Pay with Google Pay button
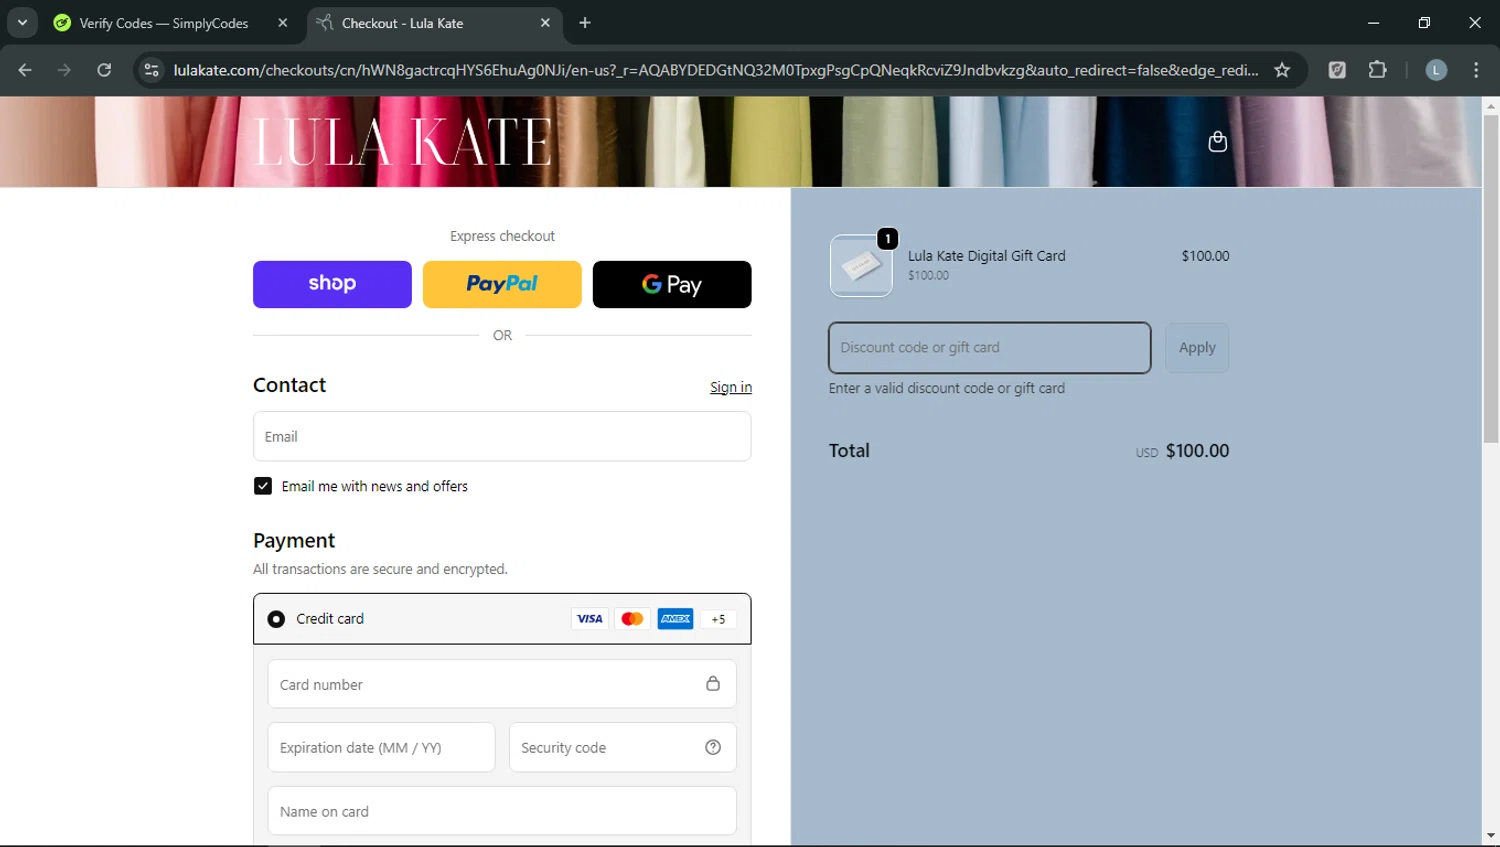The height and width of the screenshot is (847, 1500). (672, 284)
